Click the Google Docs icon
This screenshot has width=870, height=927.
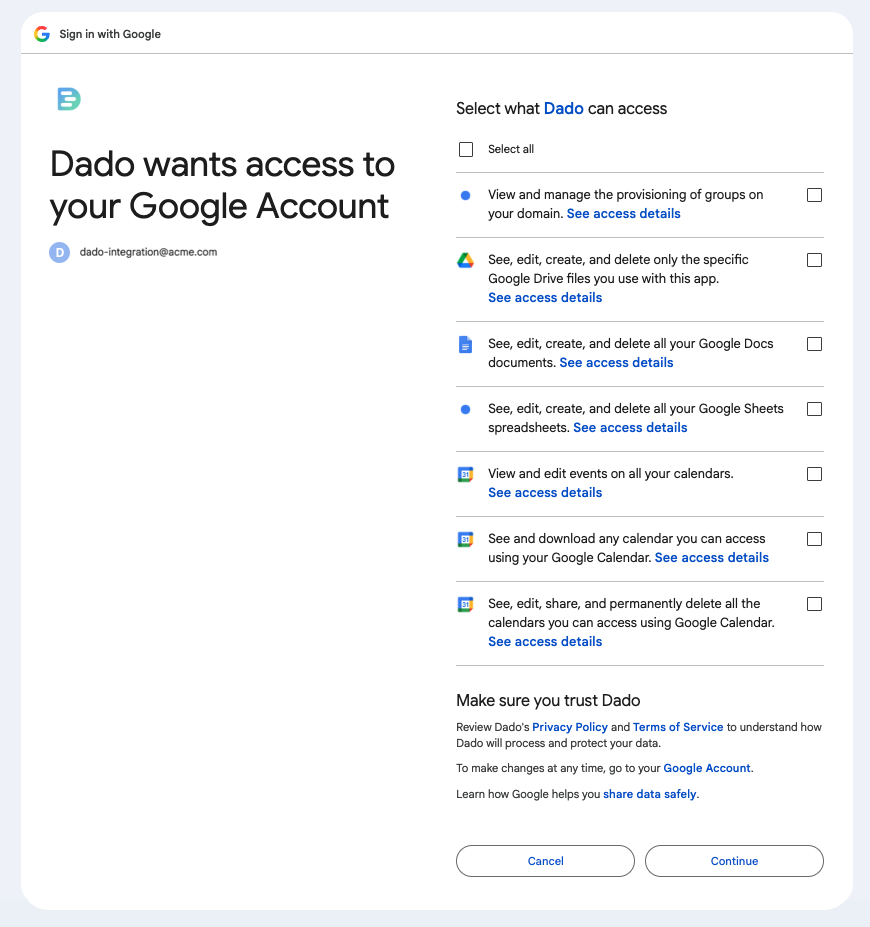click(x=466, y=344)
